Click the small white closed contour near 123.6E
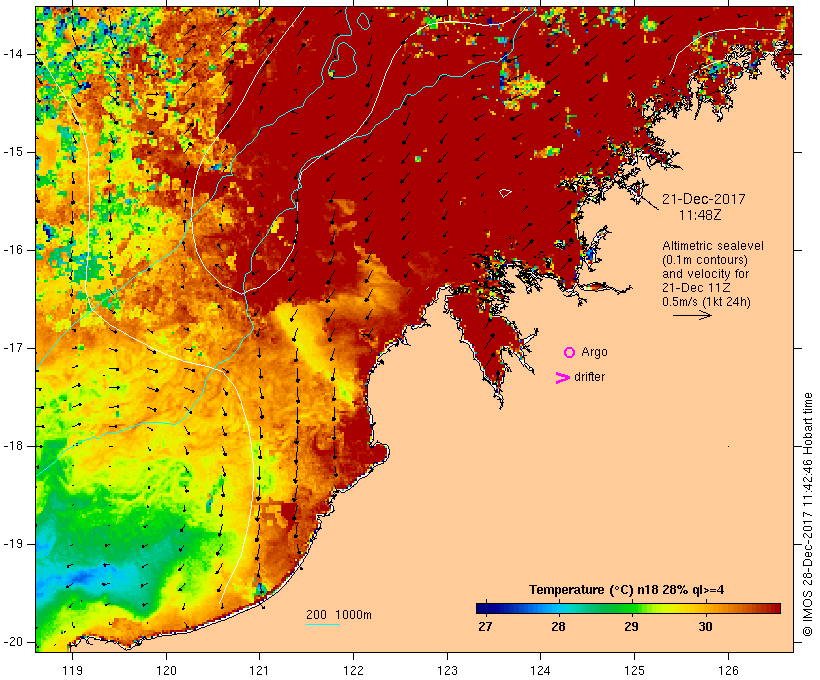Screen dimensions: 820x680 505,193
